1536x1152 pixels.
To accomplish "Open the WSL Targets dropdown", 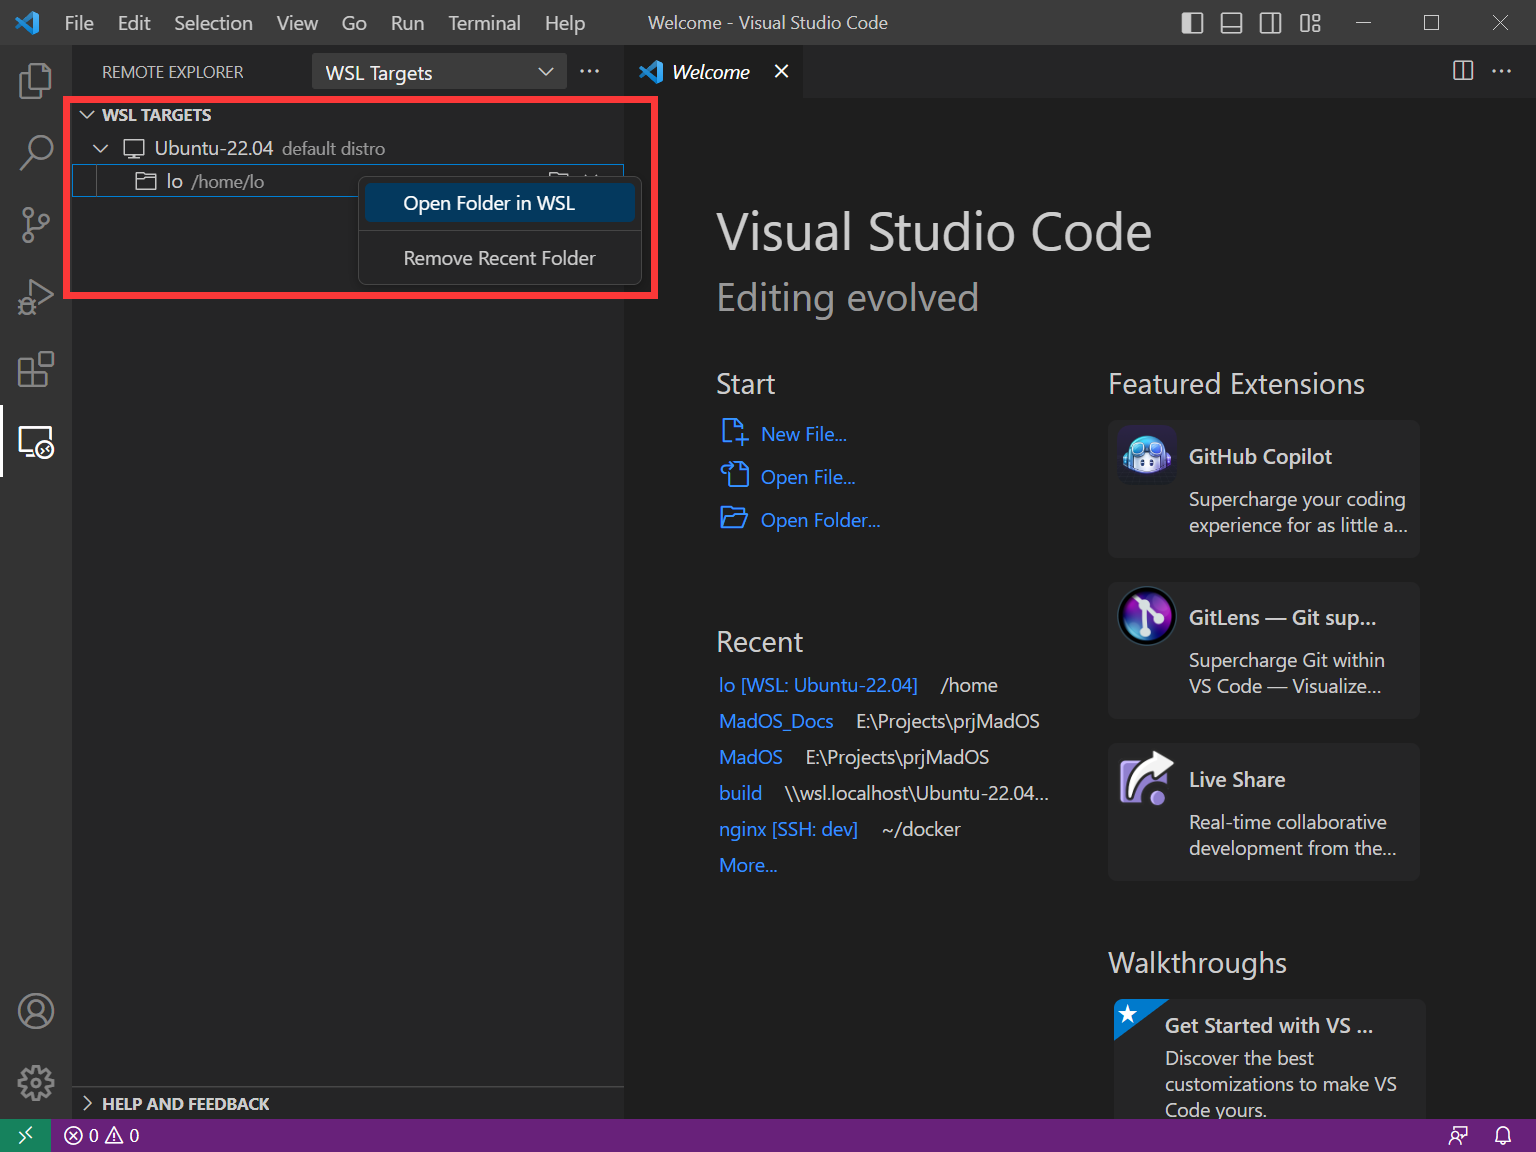I will pyautogui.click(x=439, y=72).
